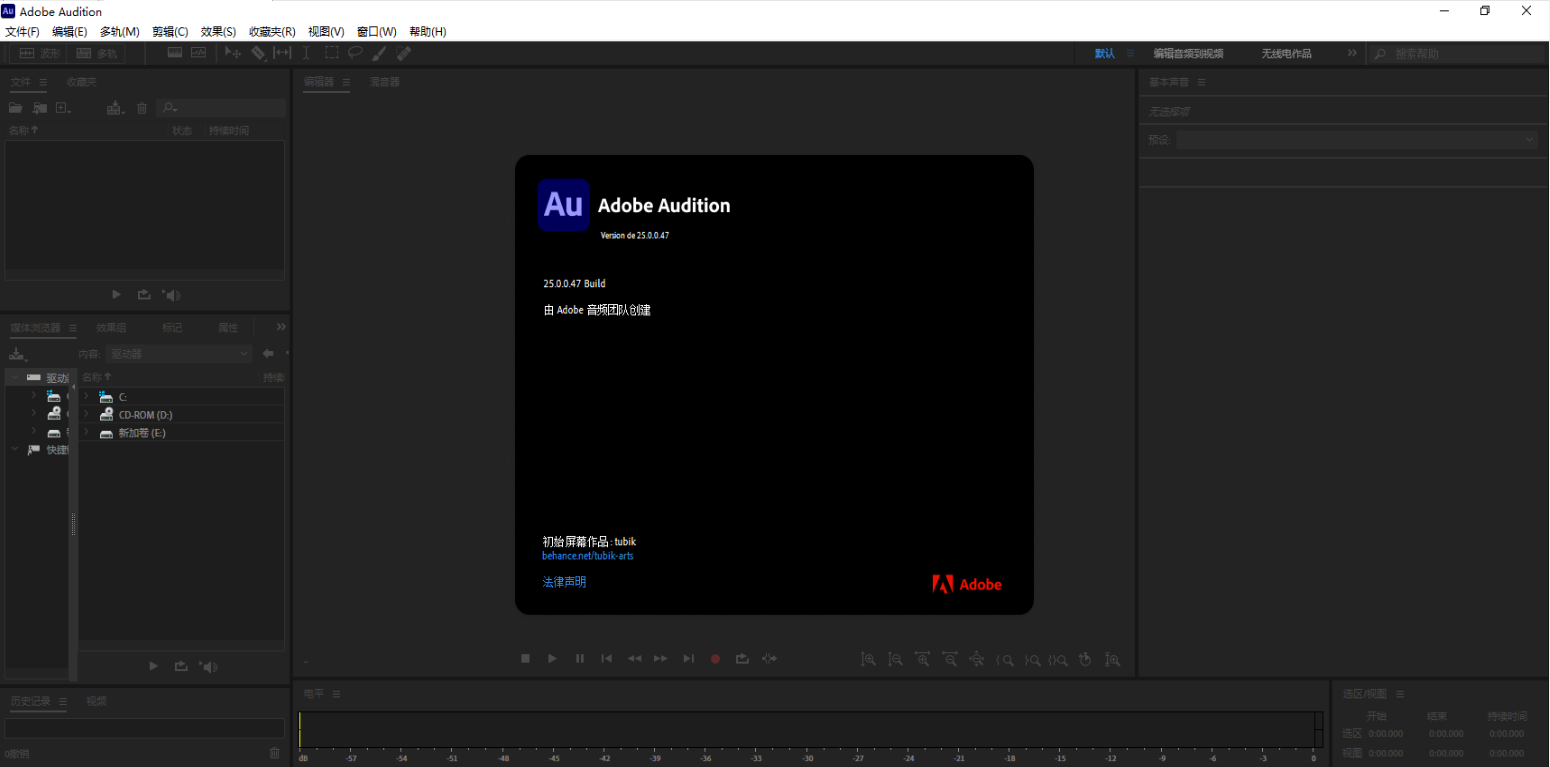Select the Spot Healing Brush tool
This screenshot has height=767, width=1550.
click(x=404, y=53)
